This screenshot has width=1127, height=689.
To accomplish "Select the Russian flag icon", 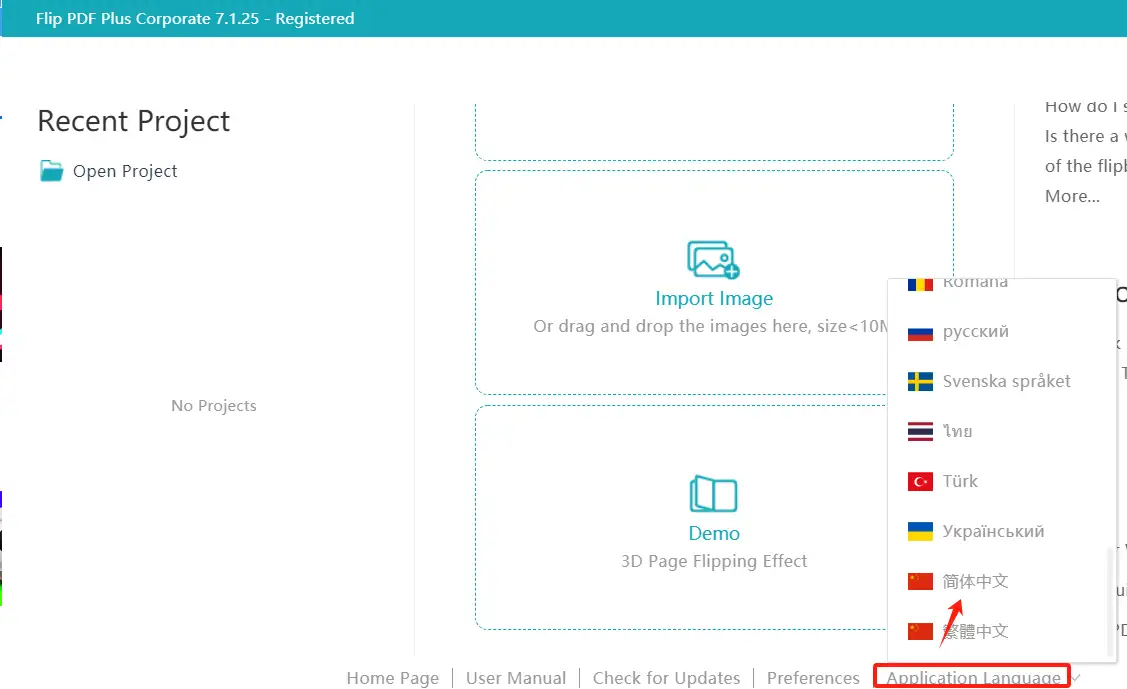I will (920, 332).
